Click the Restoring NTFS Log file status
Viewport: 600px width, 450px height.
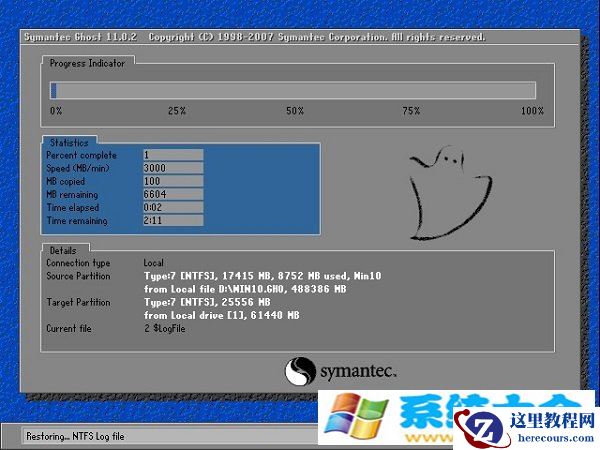[x=75, y=436]
